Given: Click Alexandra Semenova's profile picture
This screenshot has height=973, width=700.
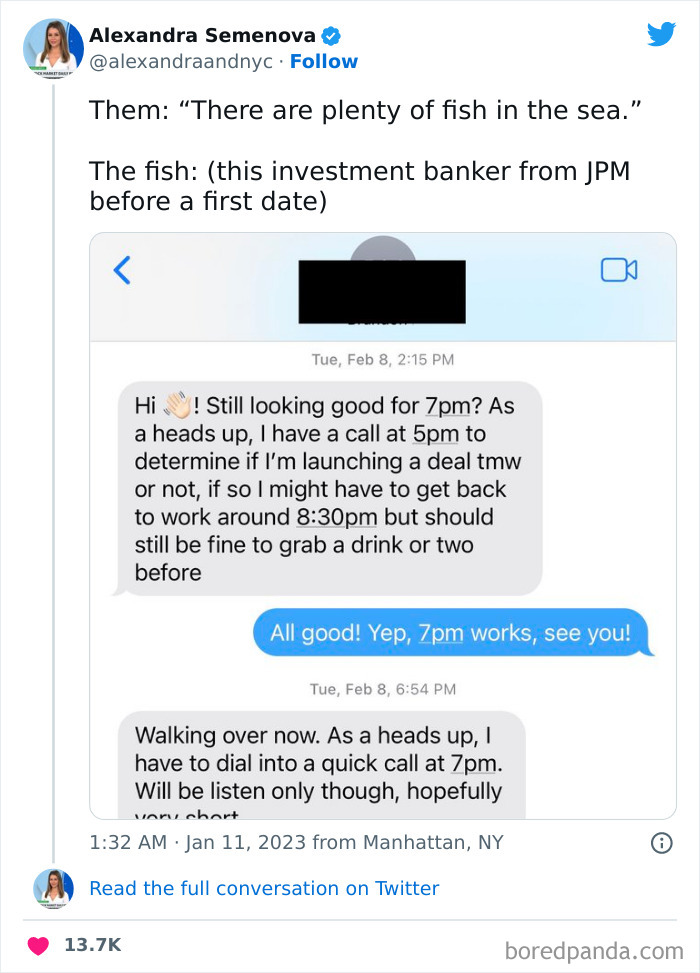Looking at the screenshot, I should [52, 49].
